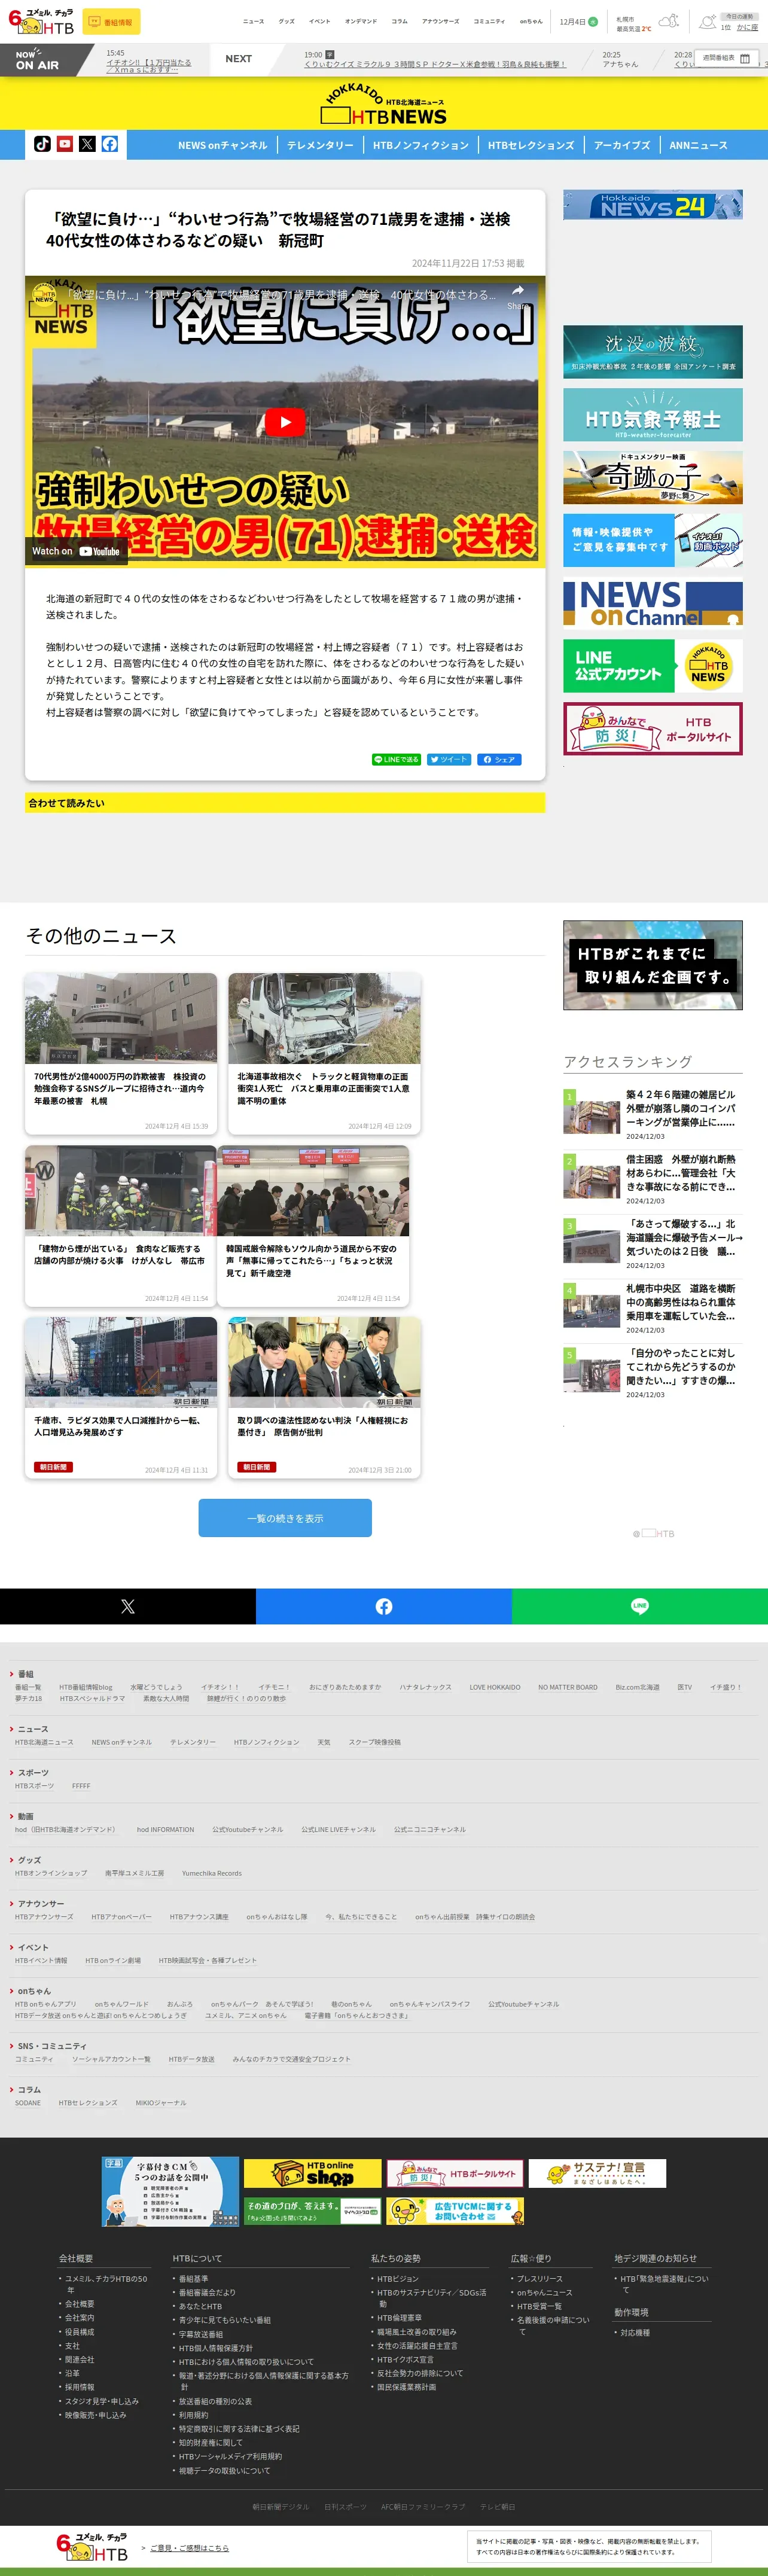Select the NEWS onチャンネル tab
The image size is (768, 2576).
coord(223,145)
